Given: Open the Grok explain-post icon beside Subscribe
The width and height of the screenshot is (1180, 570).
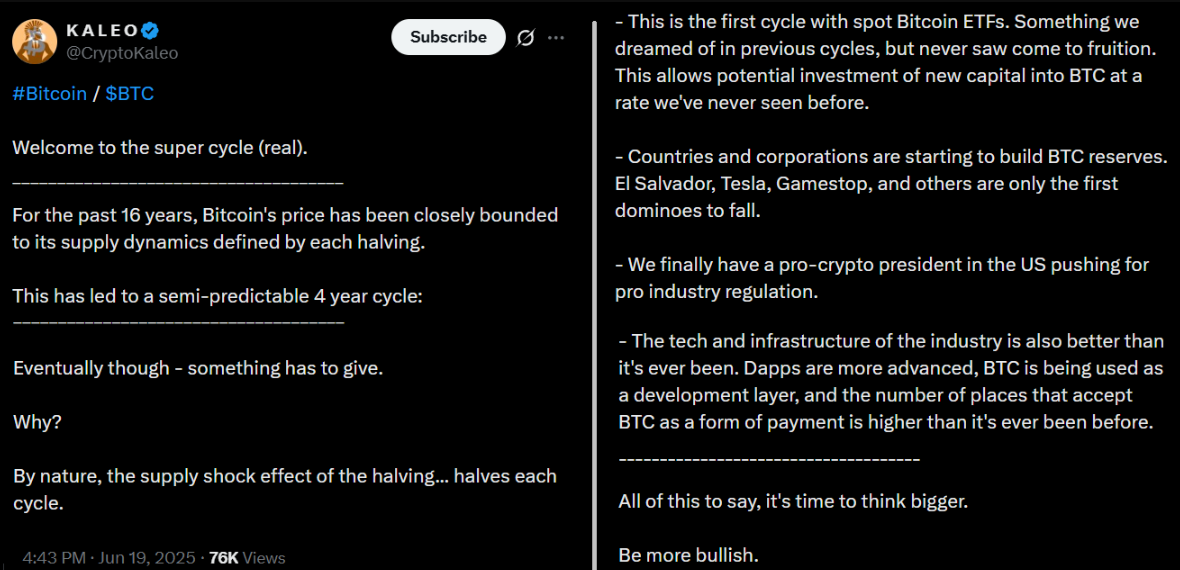Looking at the screenshot, I should pos(527,38).
